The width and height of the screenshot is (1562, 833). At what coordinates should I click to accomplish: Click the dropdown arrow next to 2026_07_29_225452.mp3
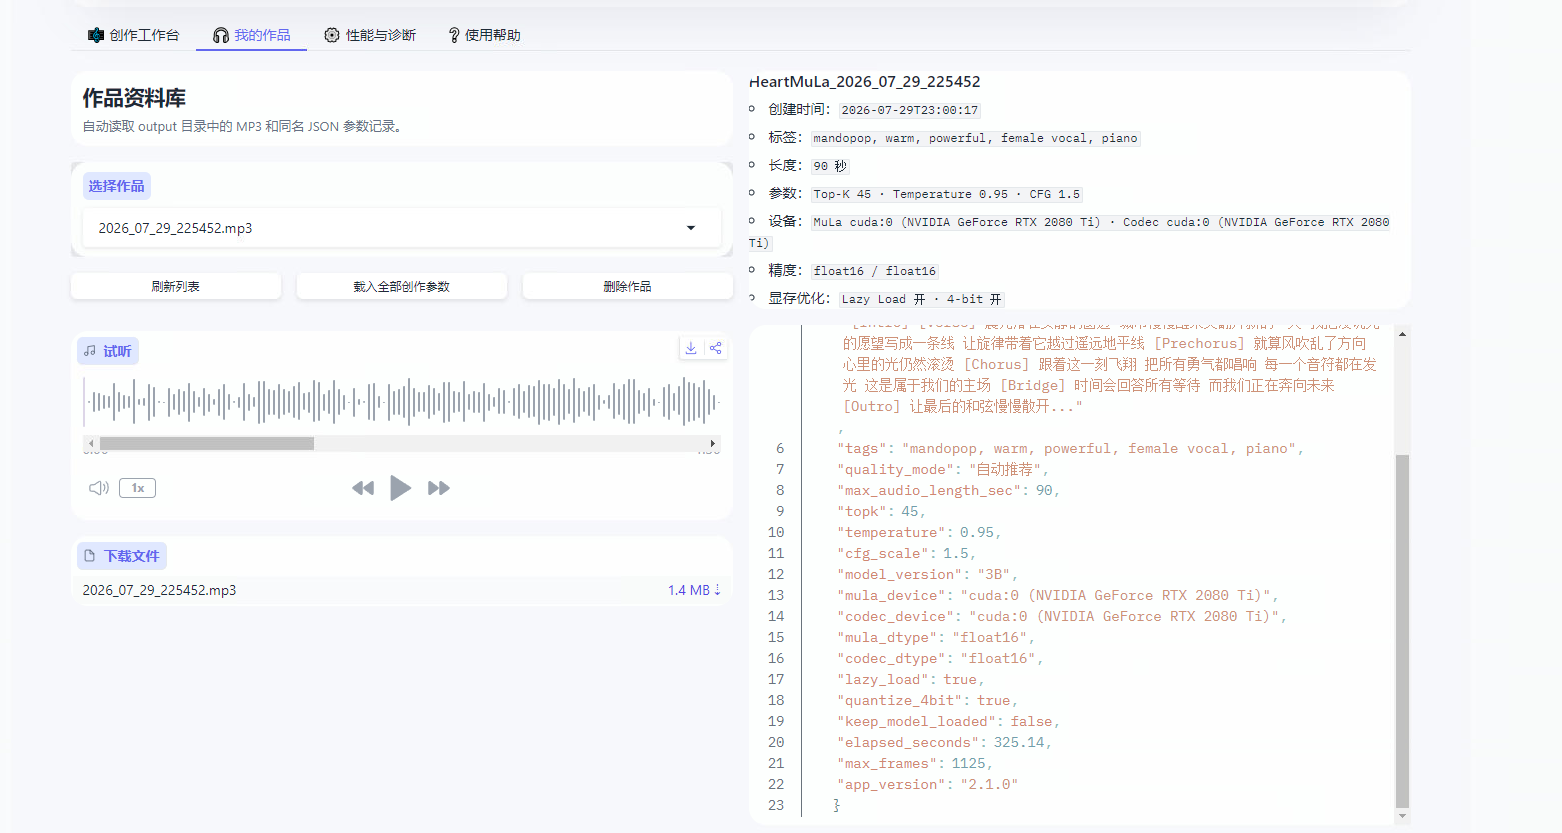click(691, 228)
